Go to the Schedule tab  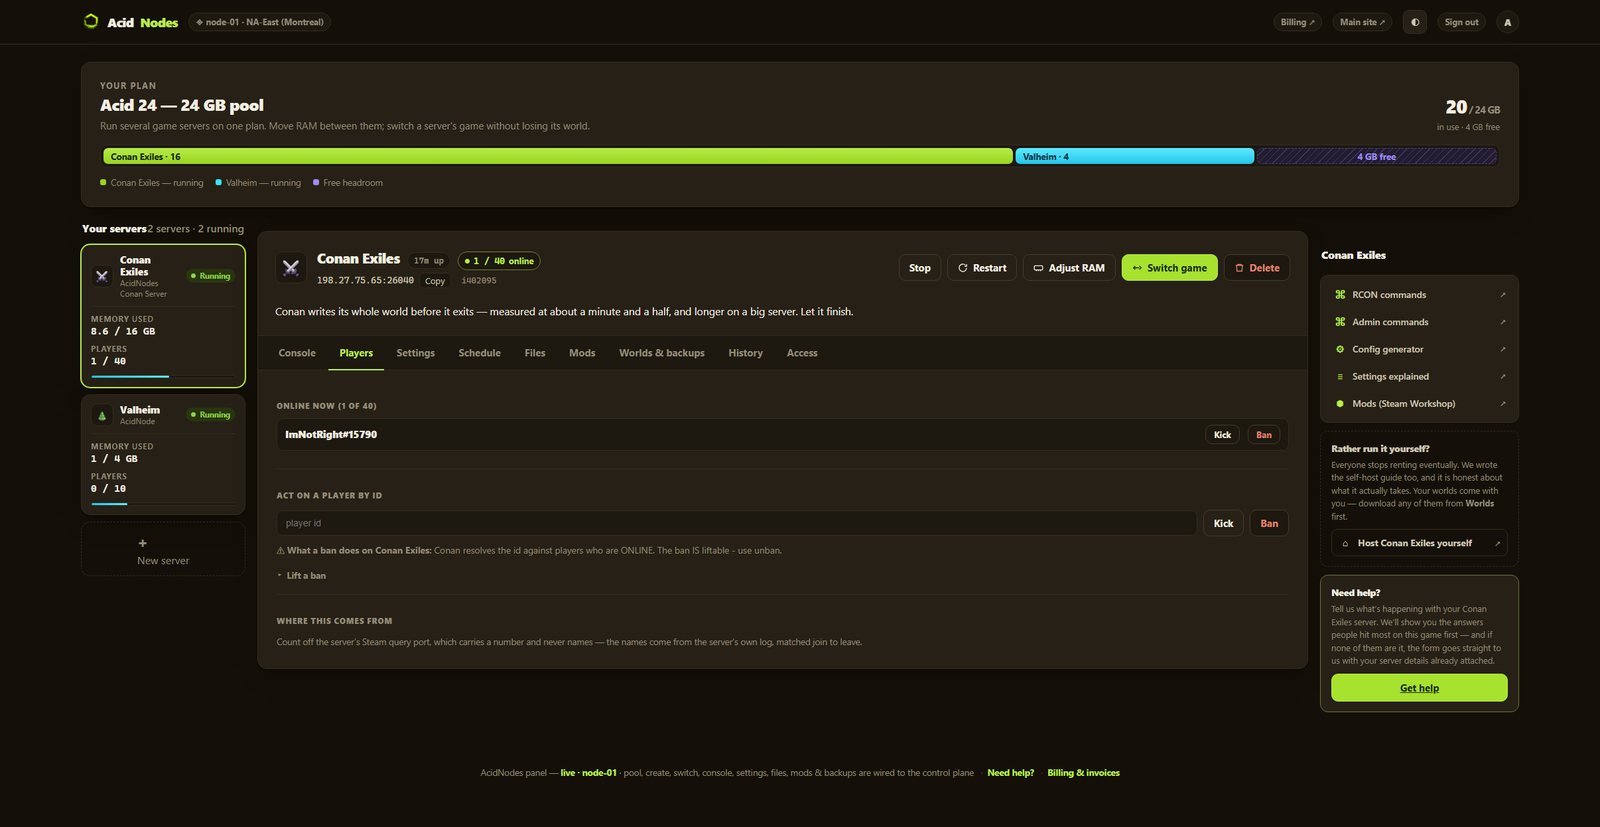point(480,353)
